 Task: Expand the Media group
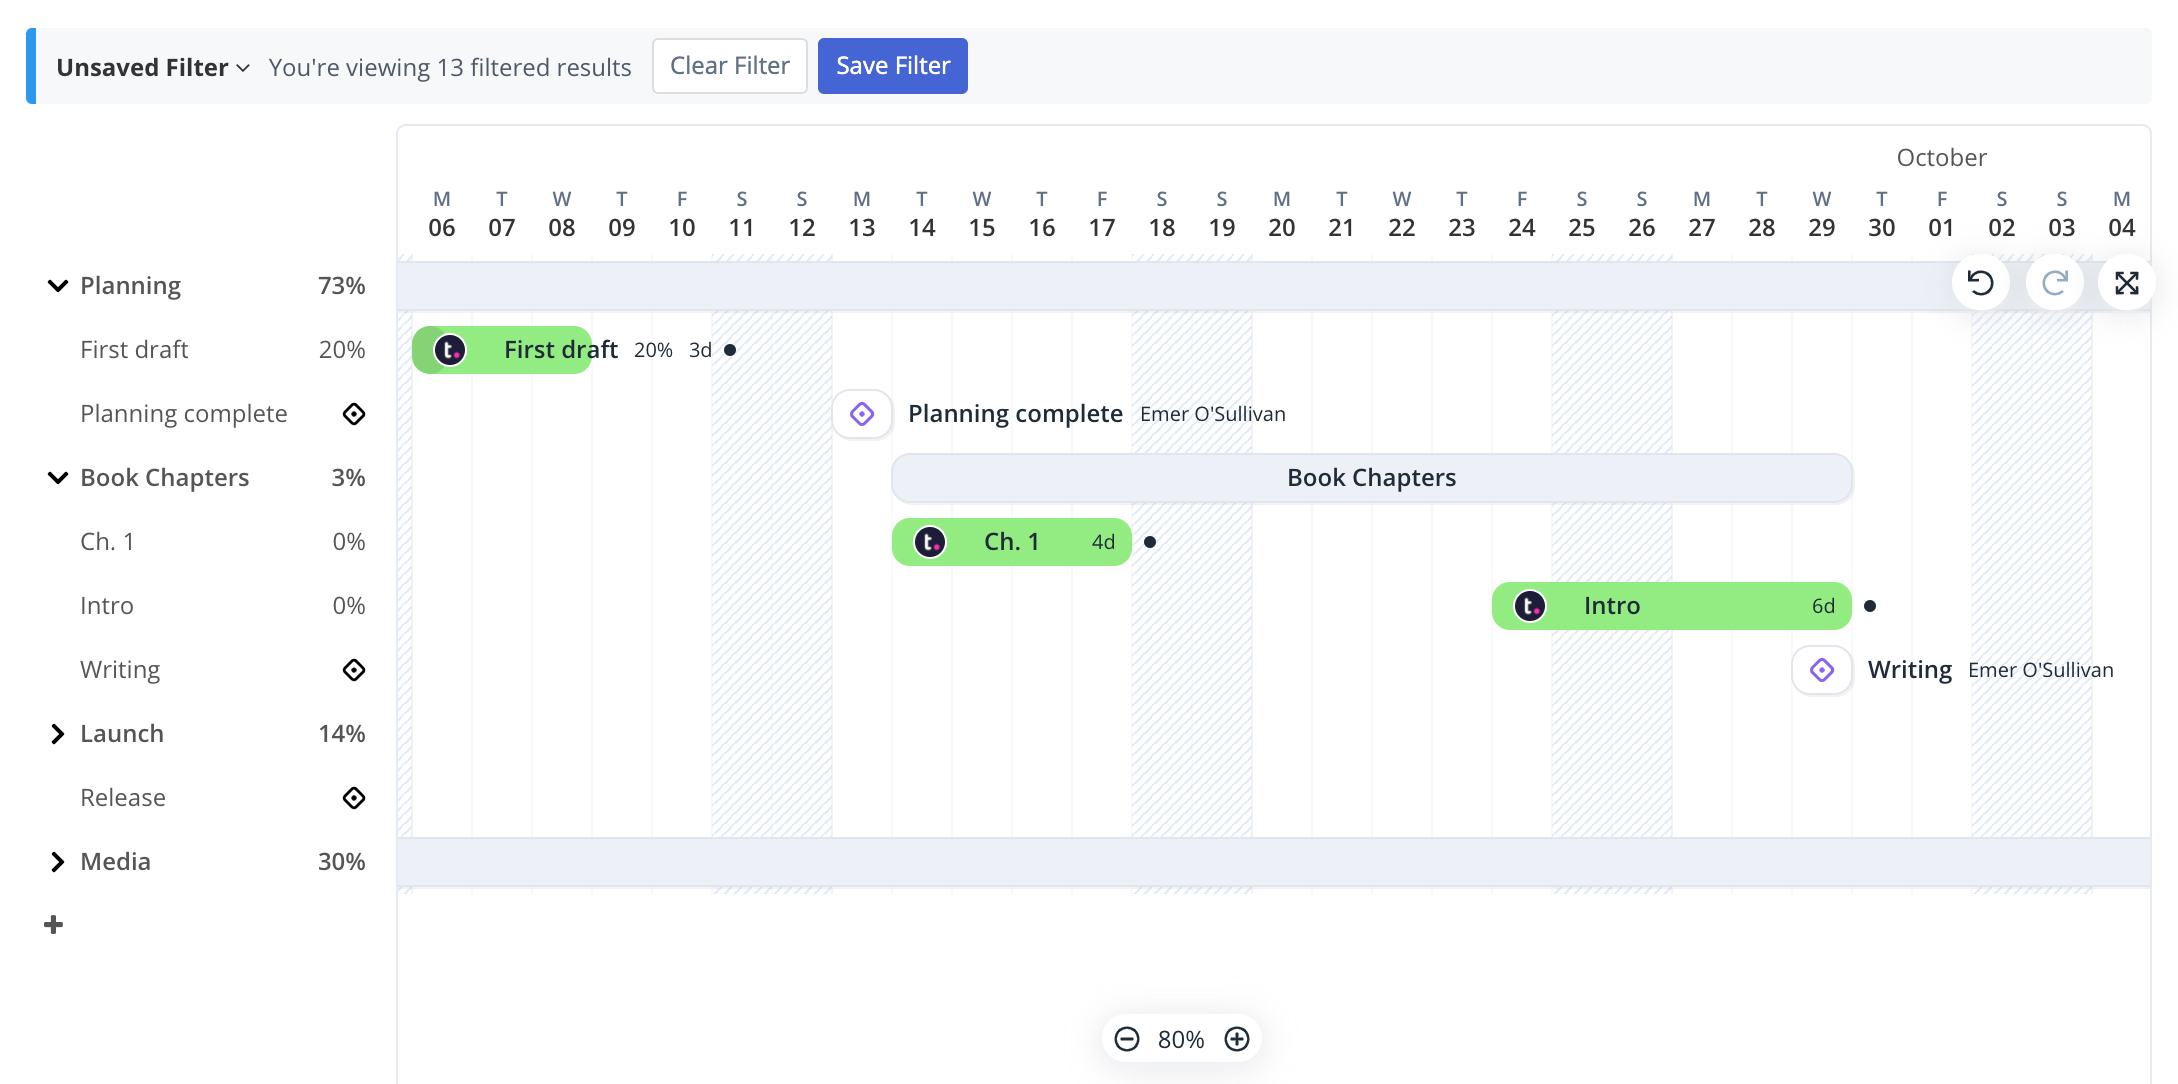coord(58,862)
